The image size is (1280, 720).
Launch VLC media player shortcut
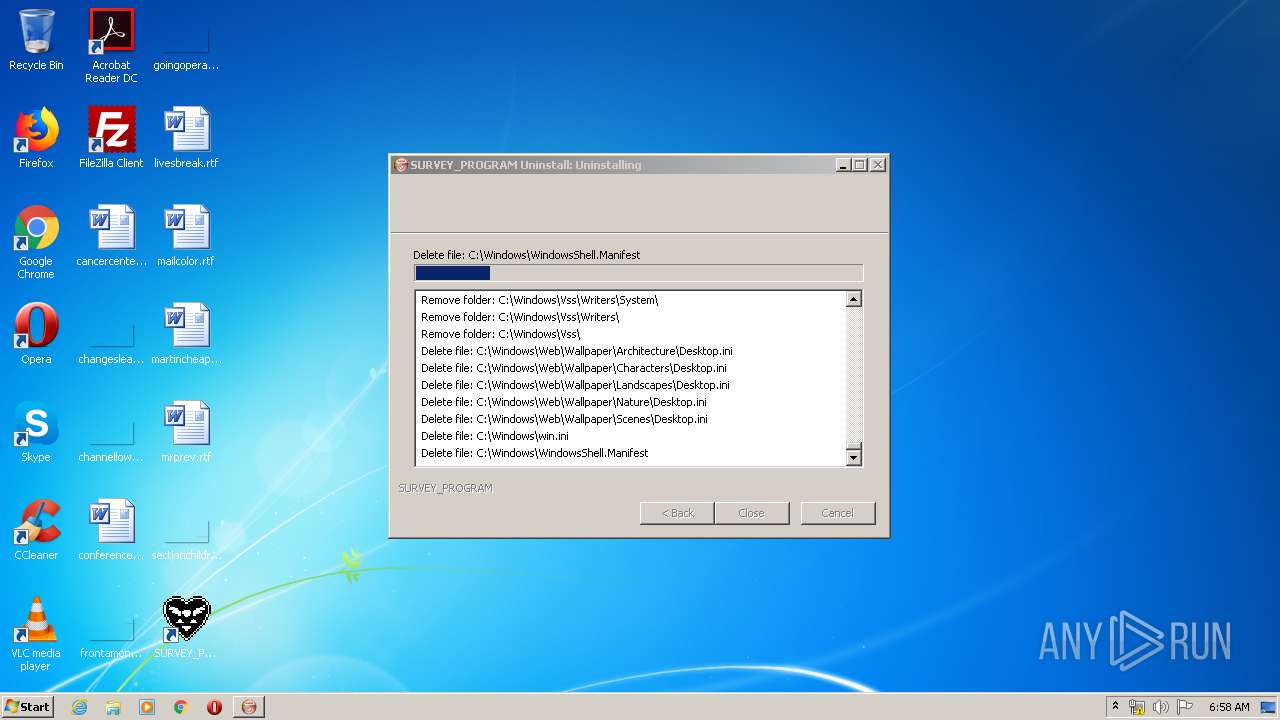(36, 634)
